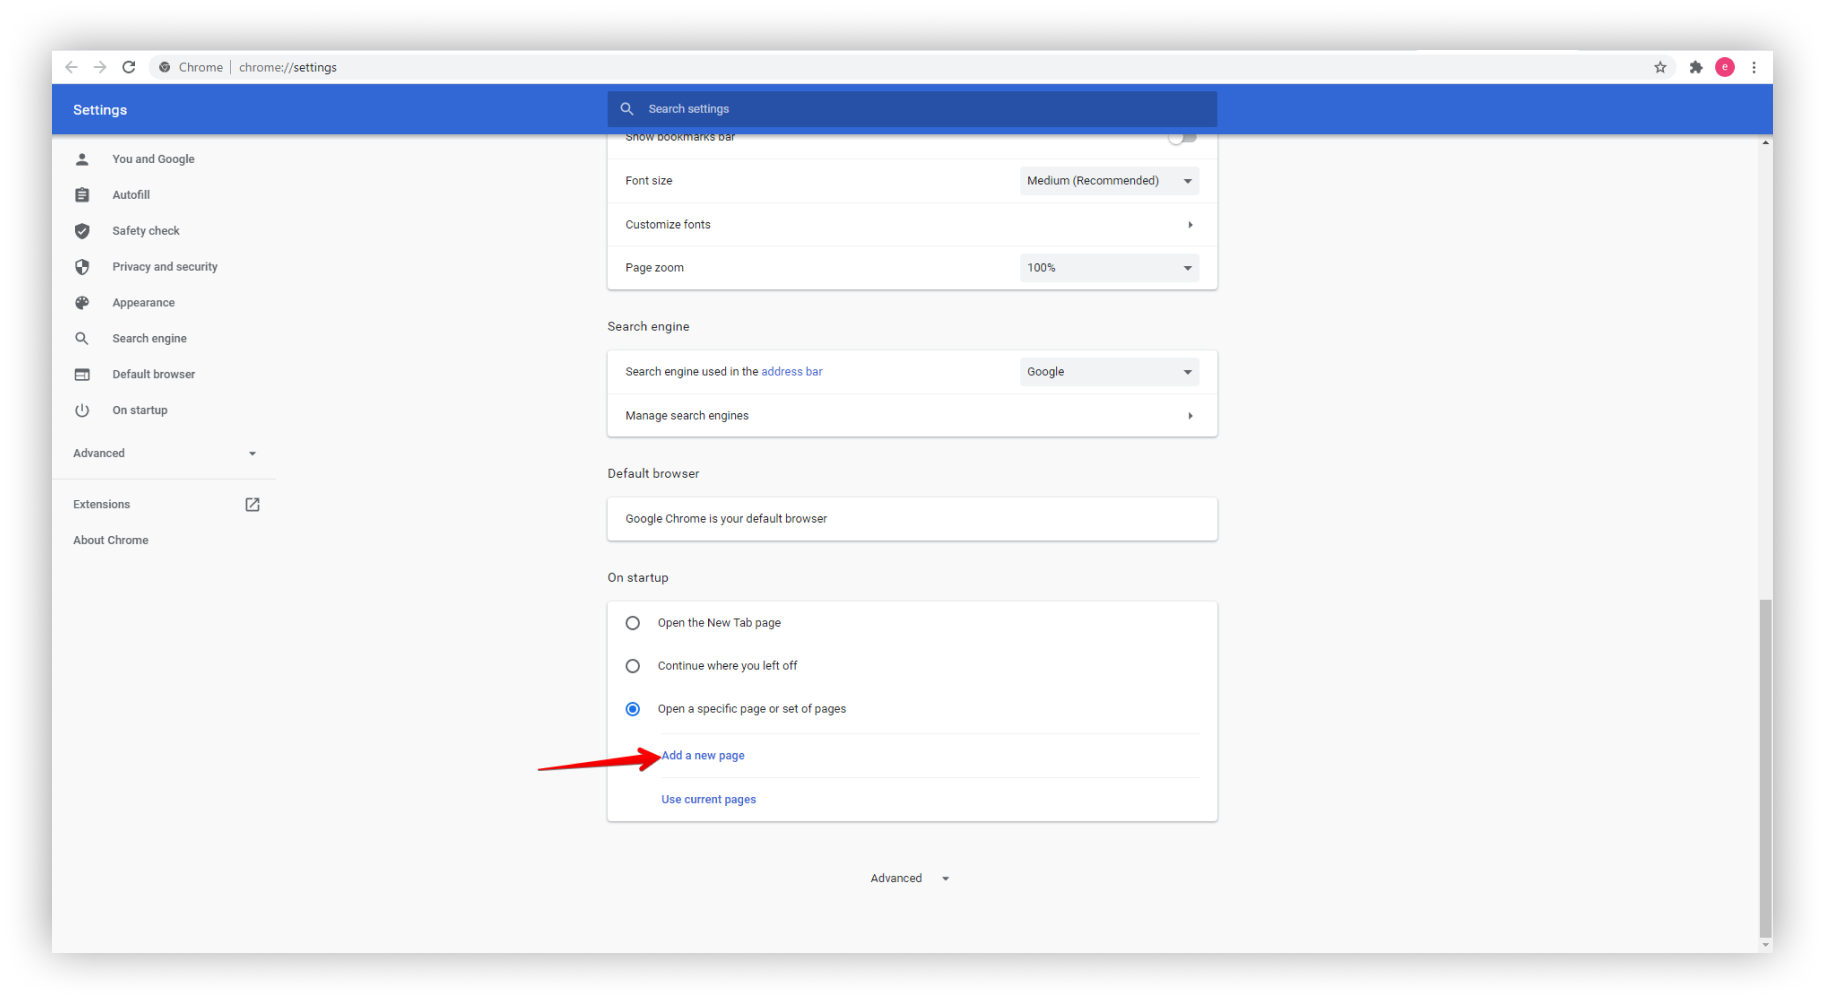Click the You and Google person icon

[x=82, y=159]
